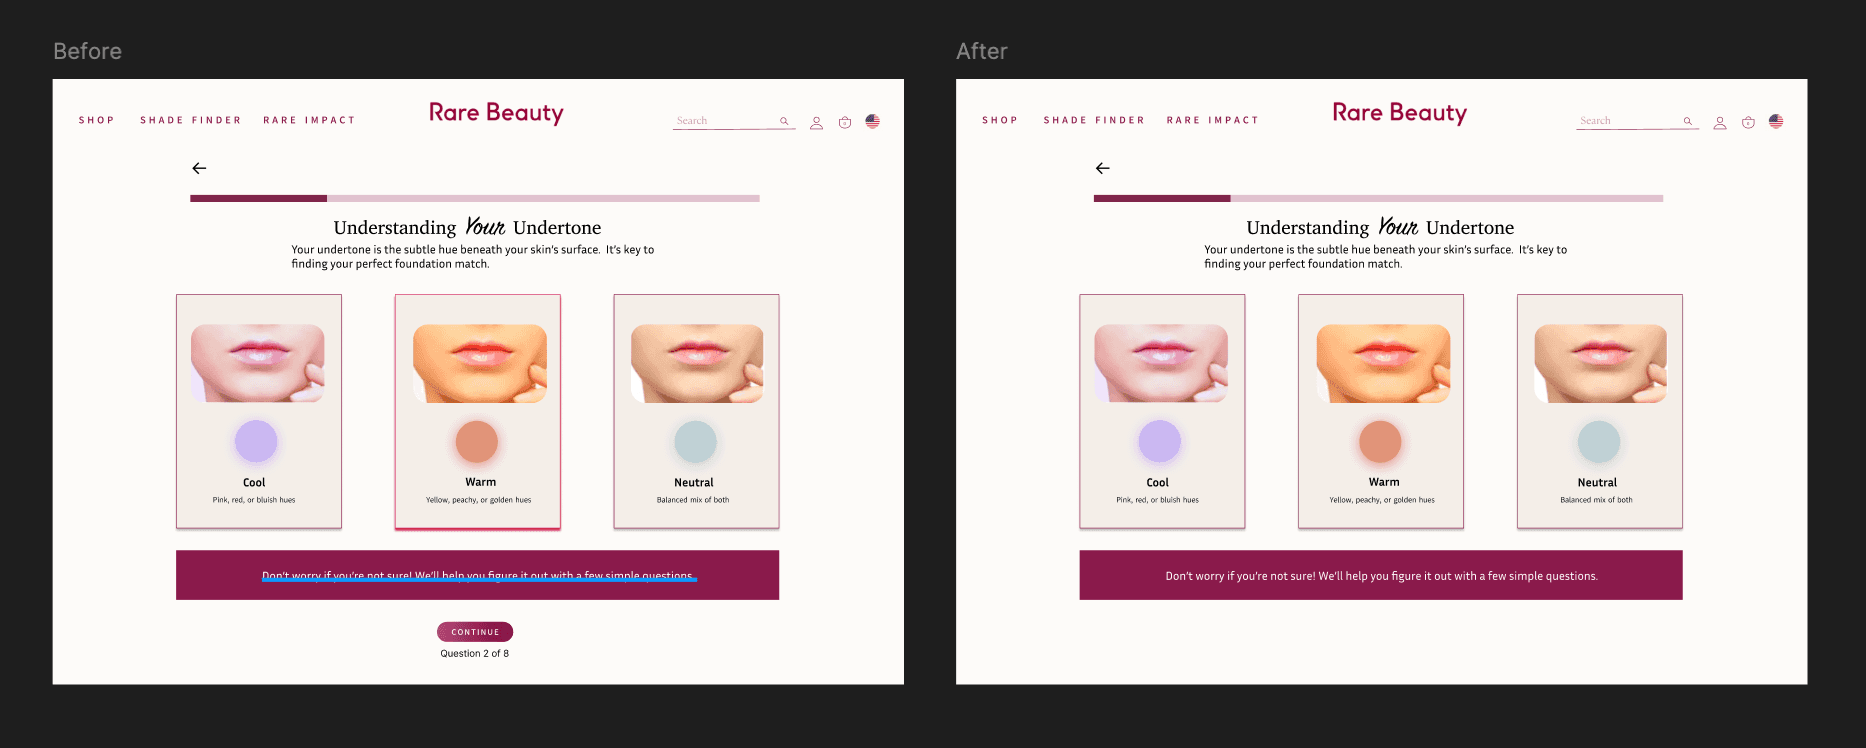Click the quiz progress bar in Before mockup
This screenshot has height=748, width=1866.
[475, 198]
